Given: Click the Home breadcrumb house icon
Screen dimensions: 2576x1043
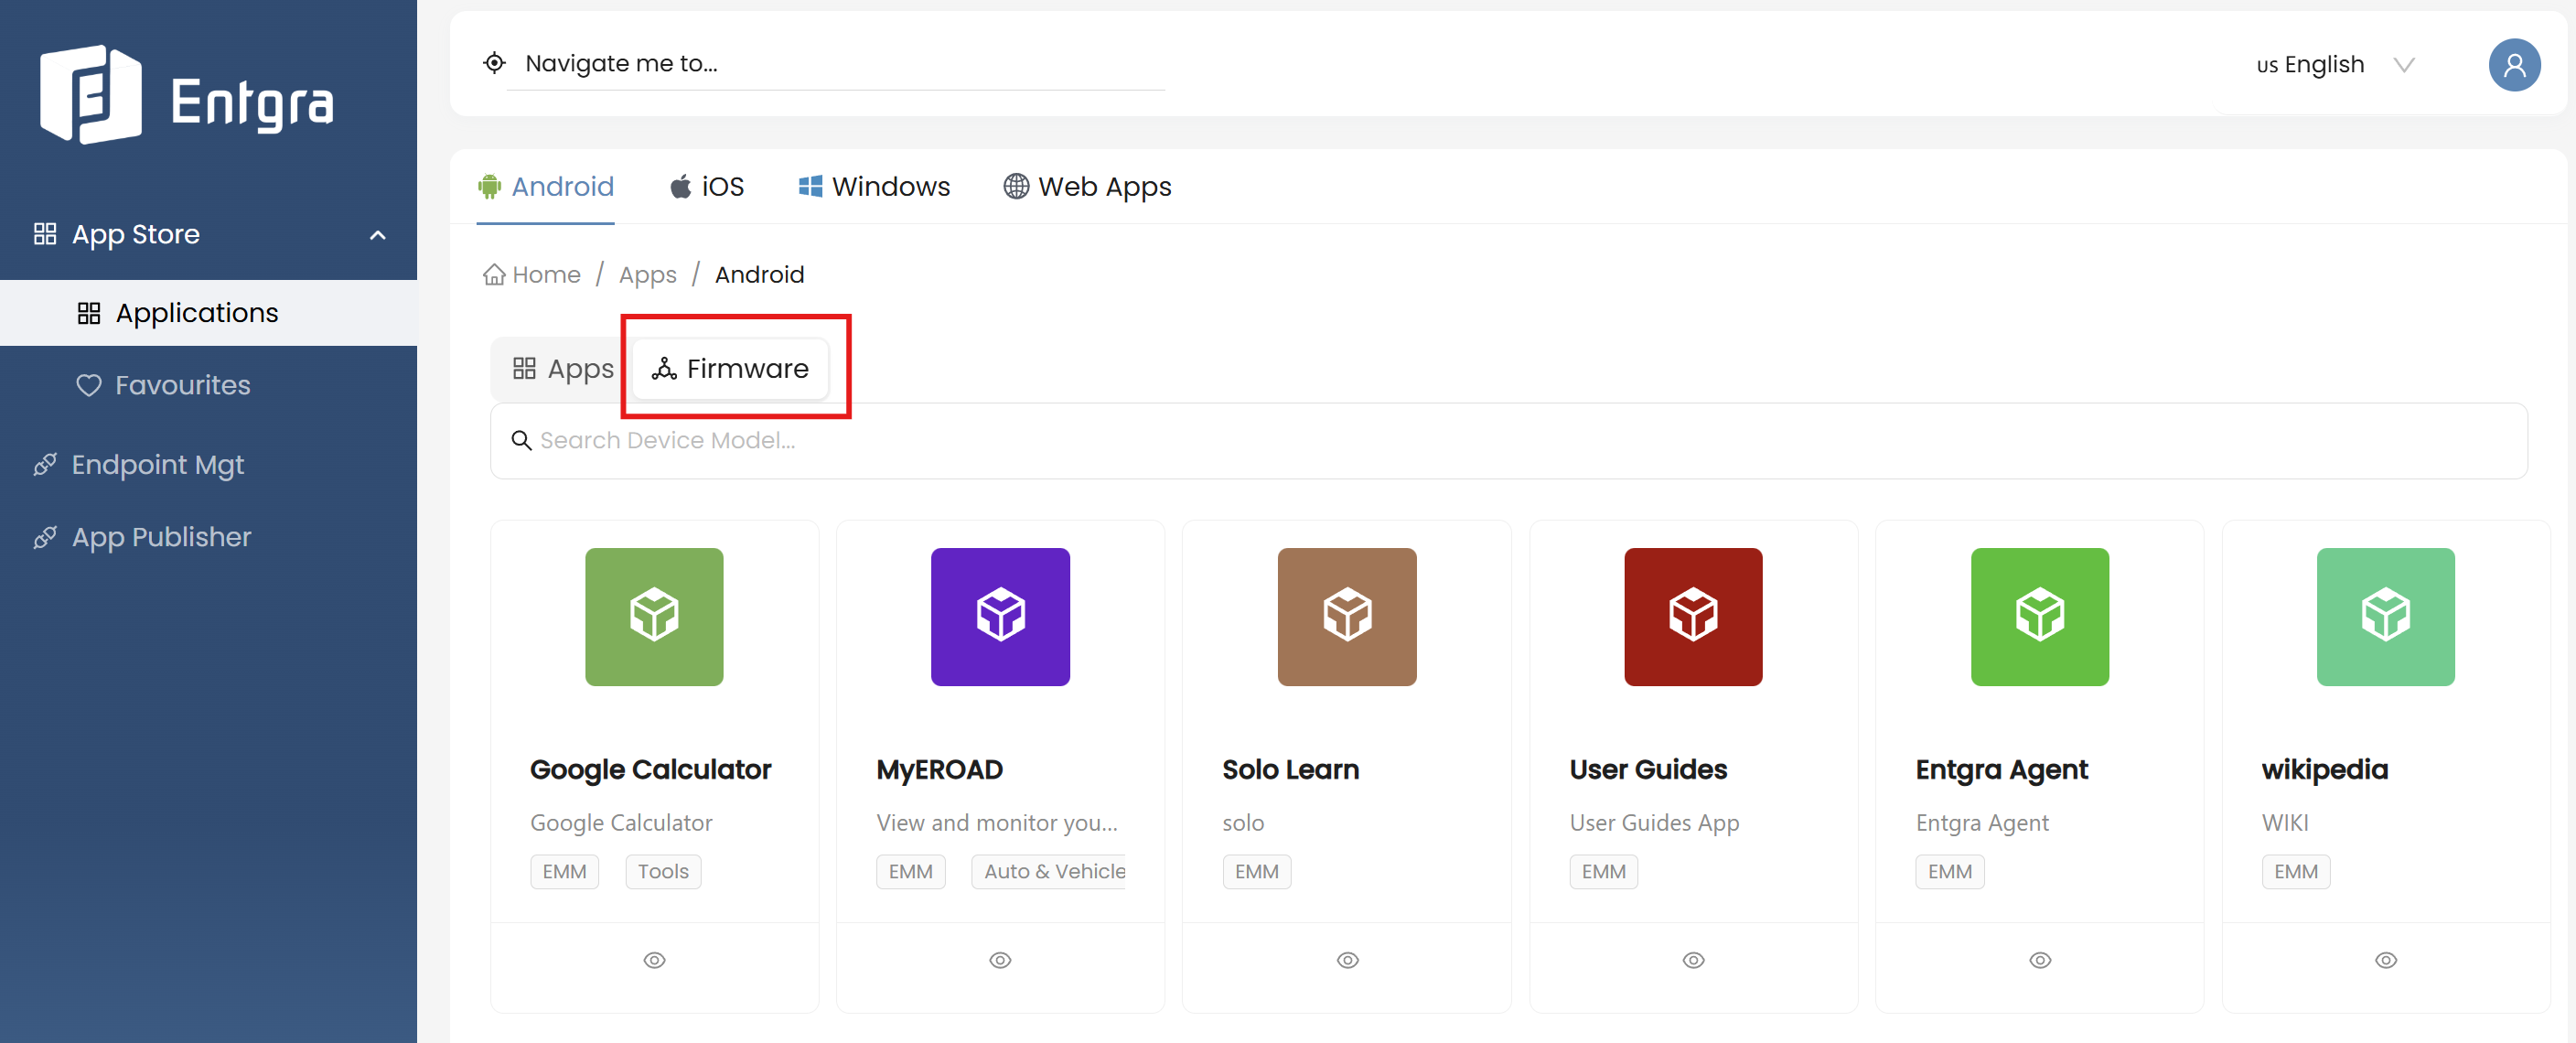Looking at the screenshot, I should click(494, 274).
